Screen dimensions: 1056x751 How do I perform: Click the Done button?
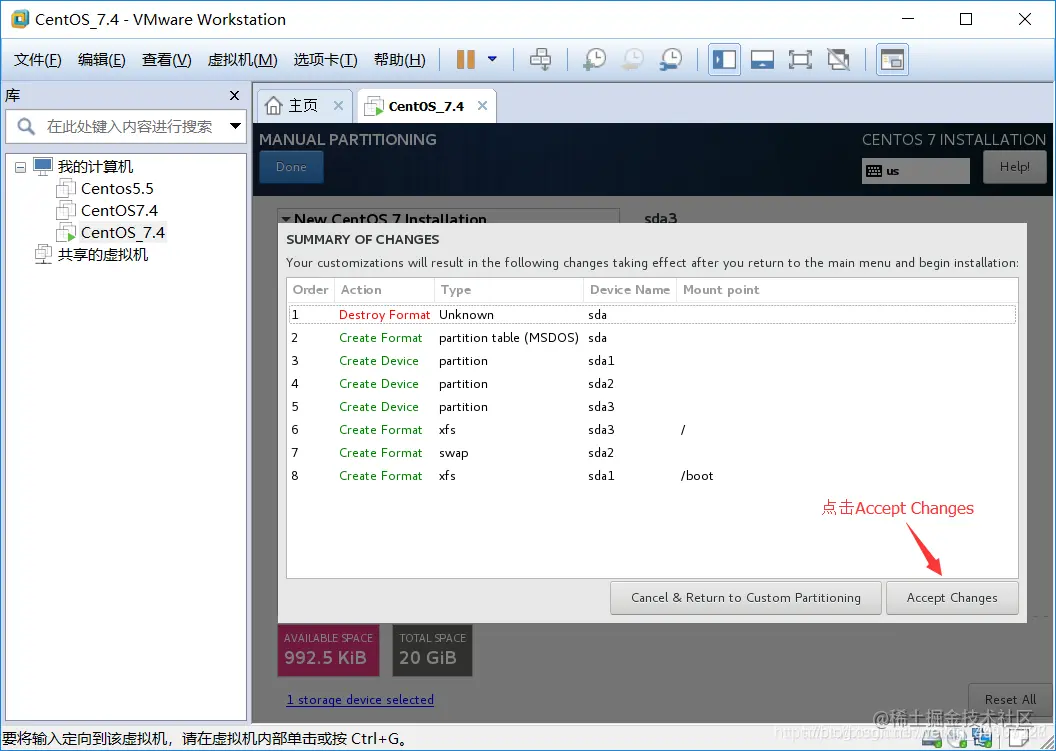click(291, 166)
